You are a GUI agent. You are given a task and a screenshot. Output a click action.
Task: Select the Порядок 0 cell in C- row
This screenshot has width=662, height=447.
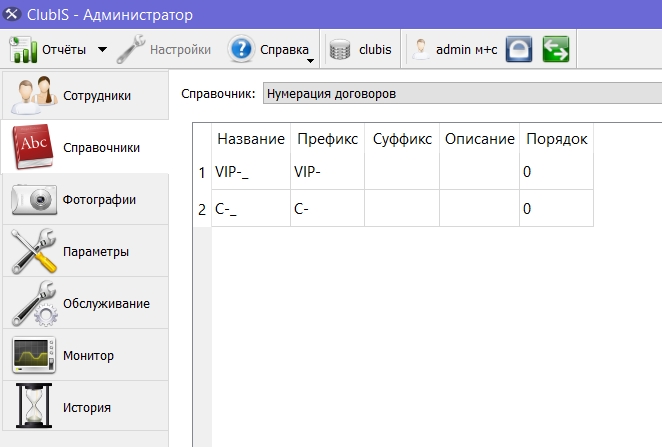point(556,209)
